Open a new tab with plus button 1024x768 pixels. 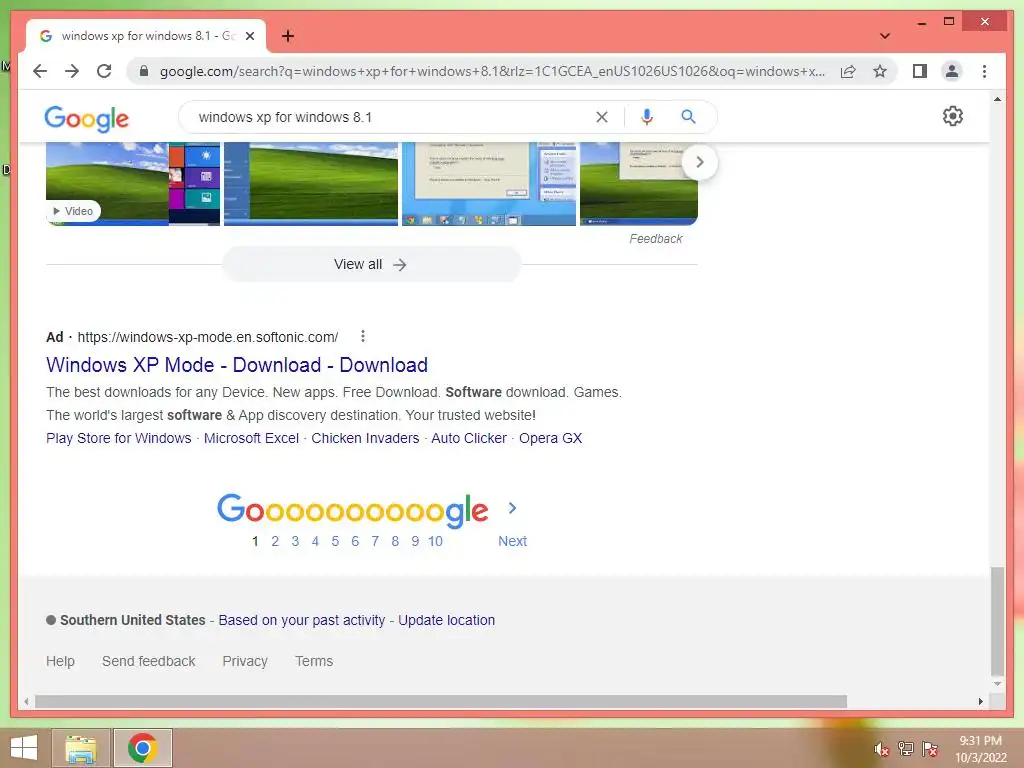[x=288, y=36]
